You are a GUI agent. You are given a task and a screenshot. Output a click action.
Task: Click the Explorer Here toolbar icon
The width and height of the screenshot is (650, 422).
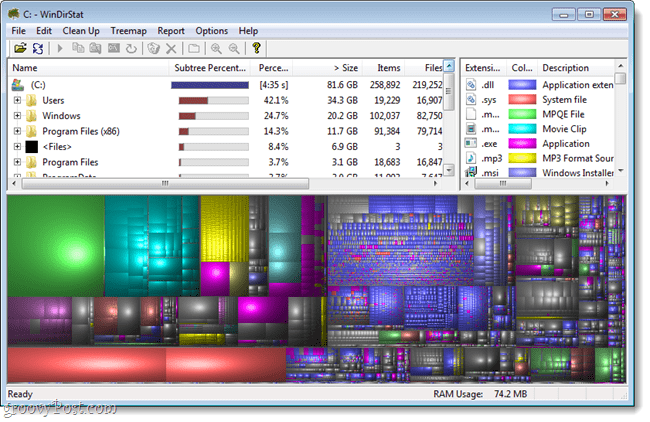[x=95, y=49]
